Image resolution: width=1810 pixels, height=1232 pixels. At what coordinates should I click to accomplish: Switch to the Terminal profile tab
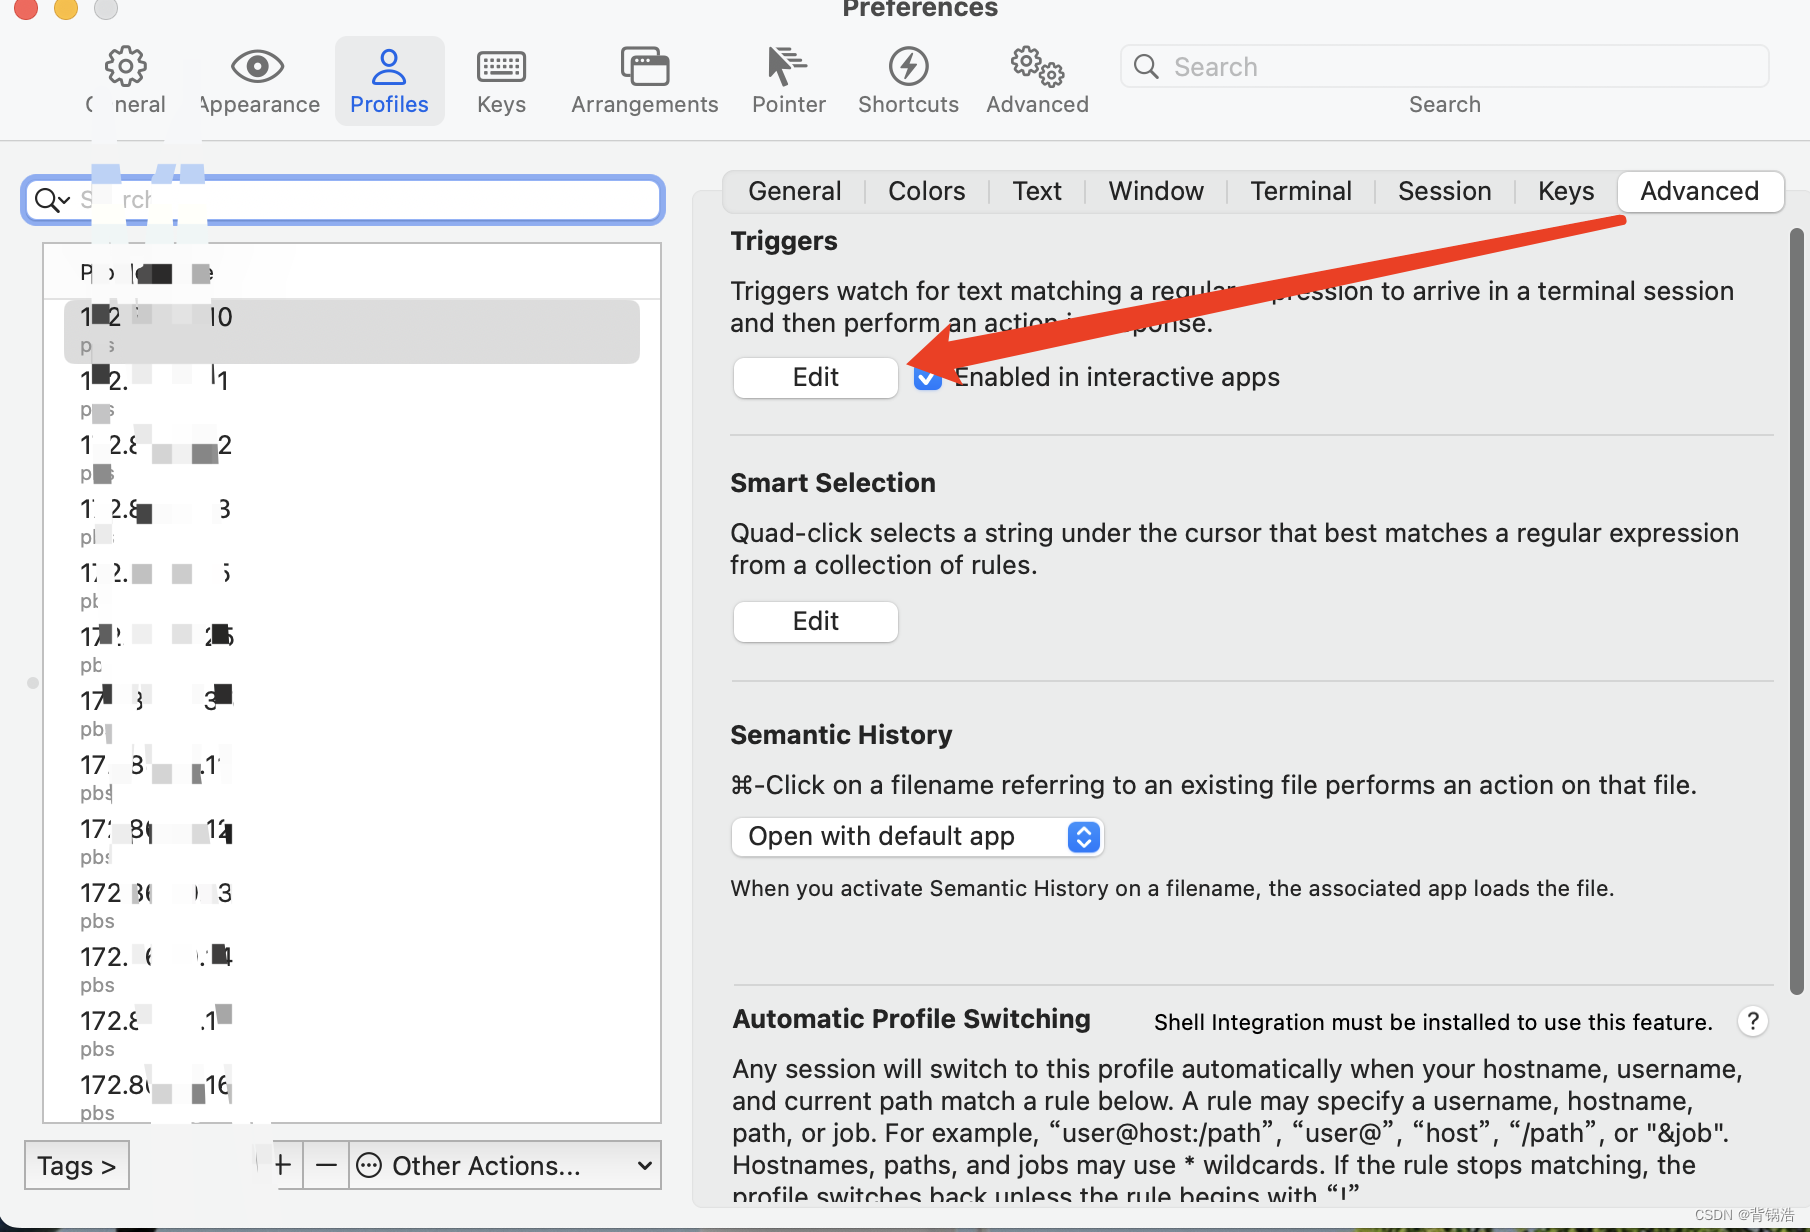1301,191
